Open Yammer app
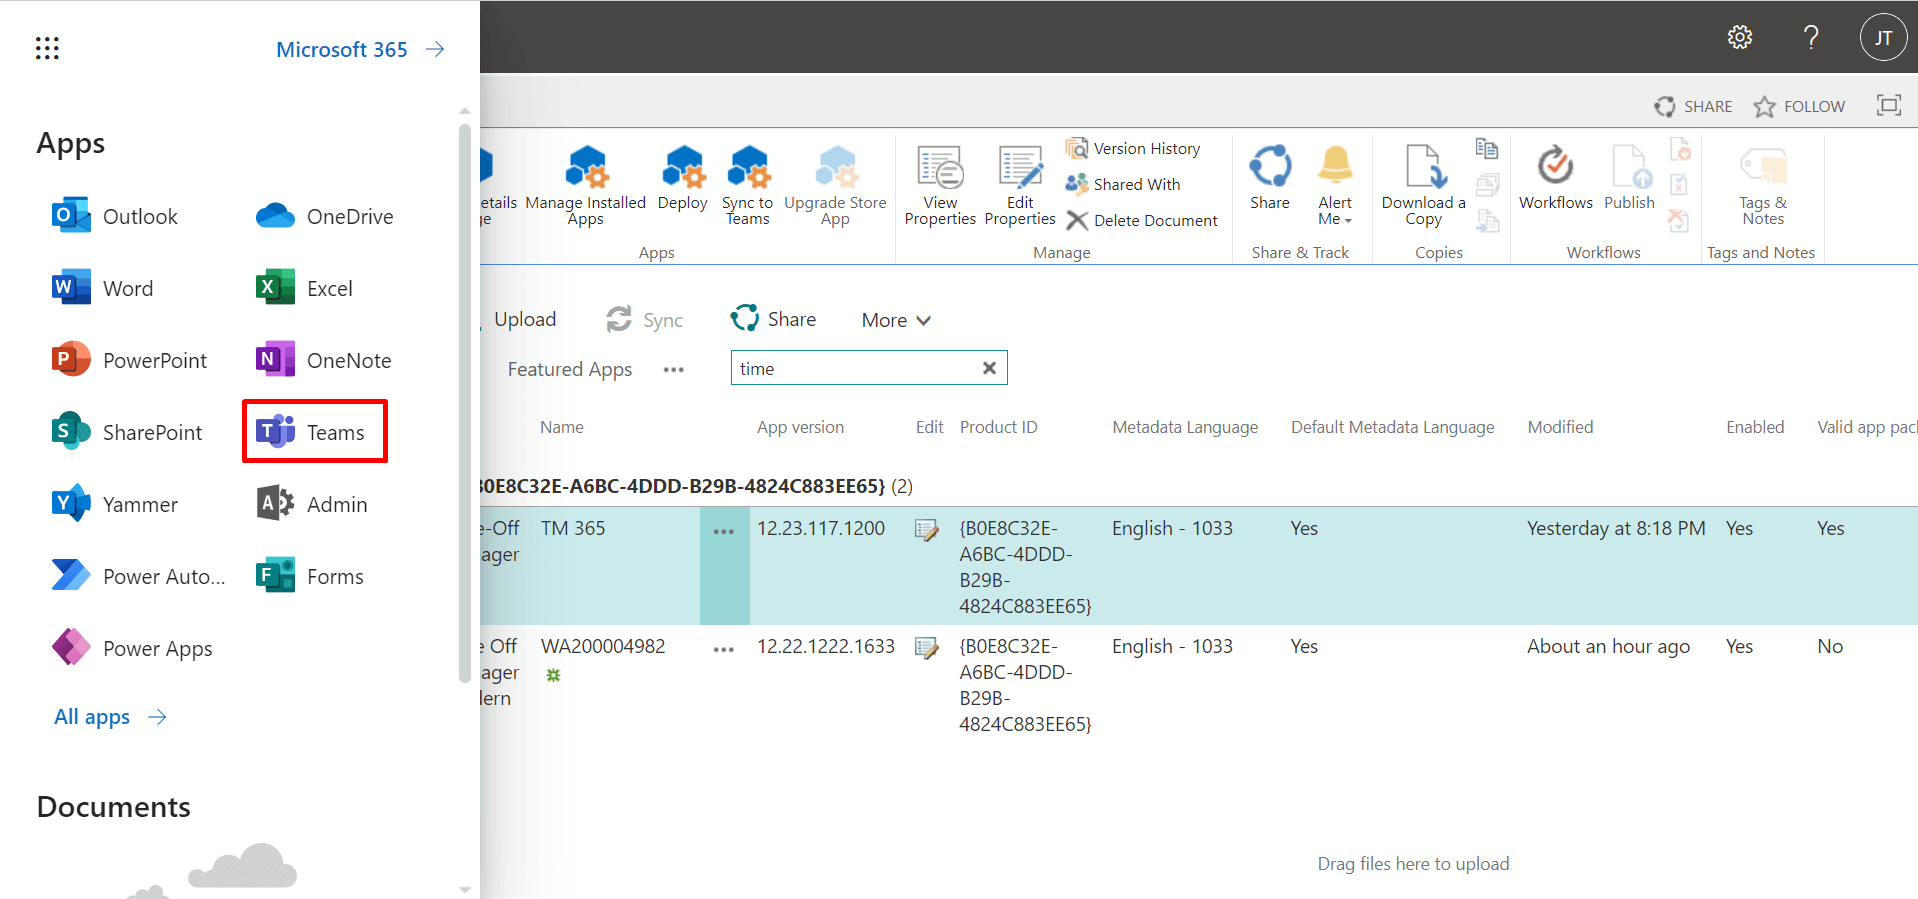 coord(114,504)
